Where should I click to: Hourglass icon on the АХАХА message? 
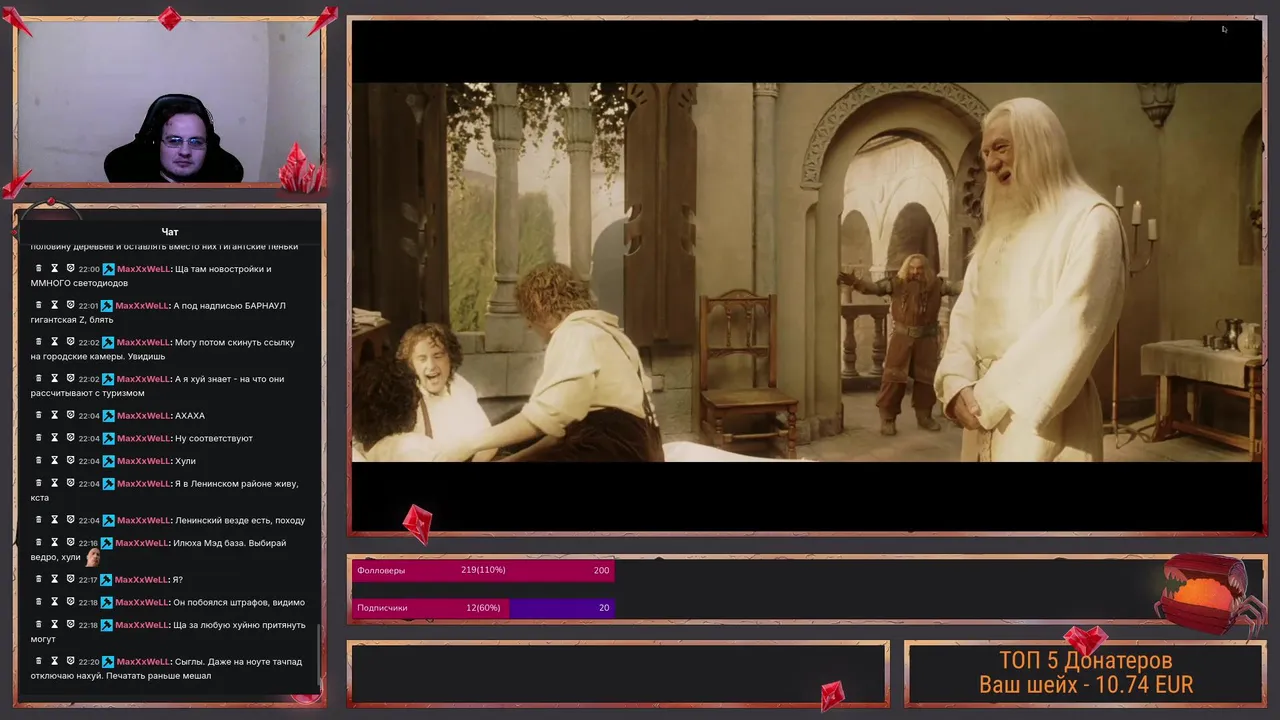(x=55, y=415)
